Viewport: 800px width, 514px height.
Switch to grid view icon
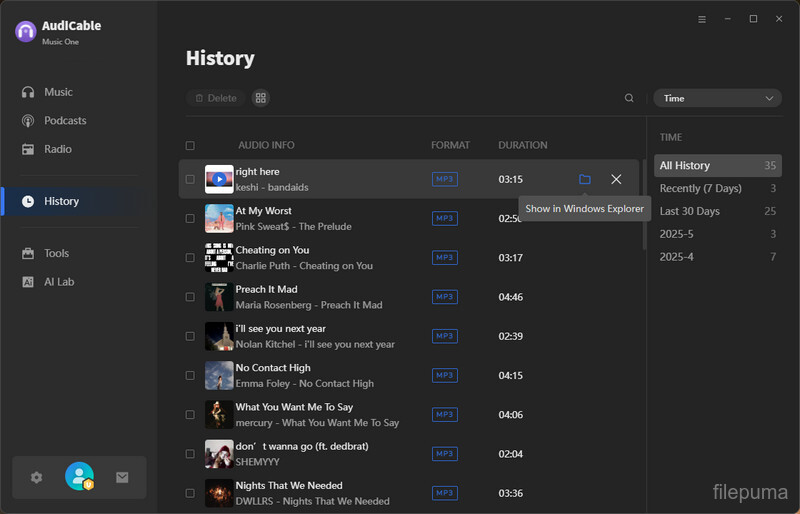click(261, 98)
